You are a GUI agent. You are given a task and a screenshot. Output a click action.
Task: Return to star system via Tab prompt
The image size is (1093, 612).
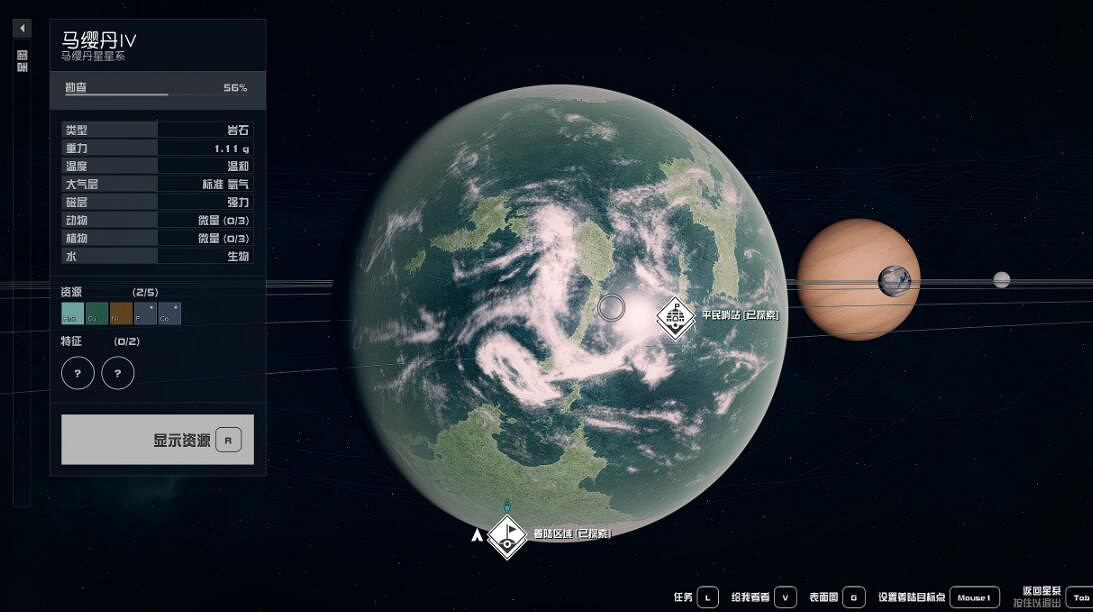click(x=1080, y=597)
